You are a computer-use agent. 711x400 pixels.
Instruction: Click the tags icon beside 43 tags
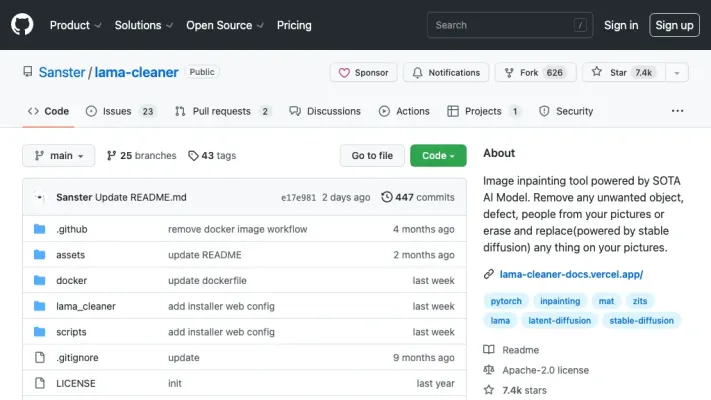tap(194, 156)
